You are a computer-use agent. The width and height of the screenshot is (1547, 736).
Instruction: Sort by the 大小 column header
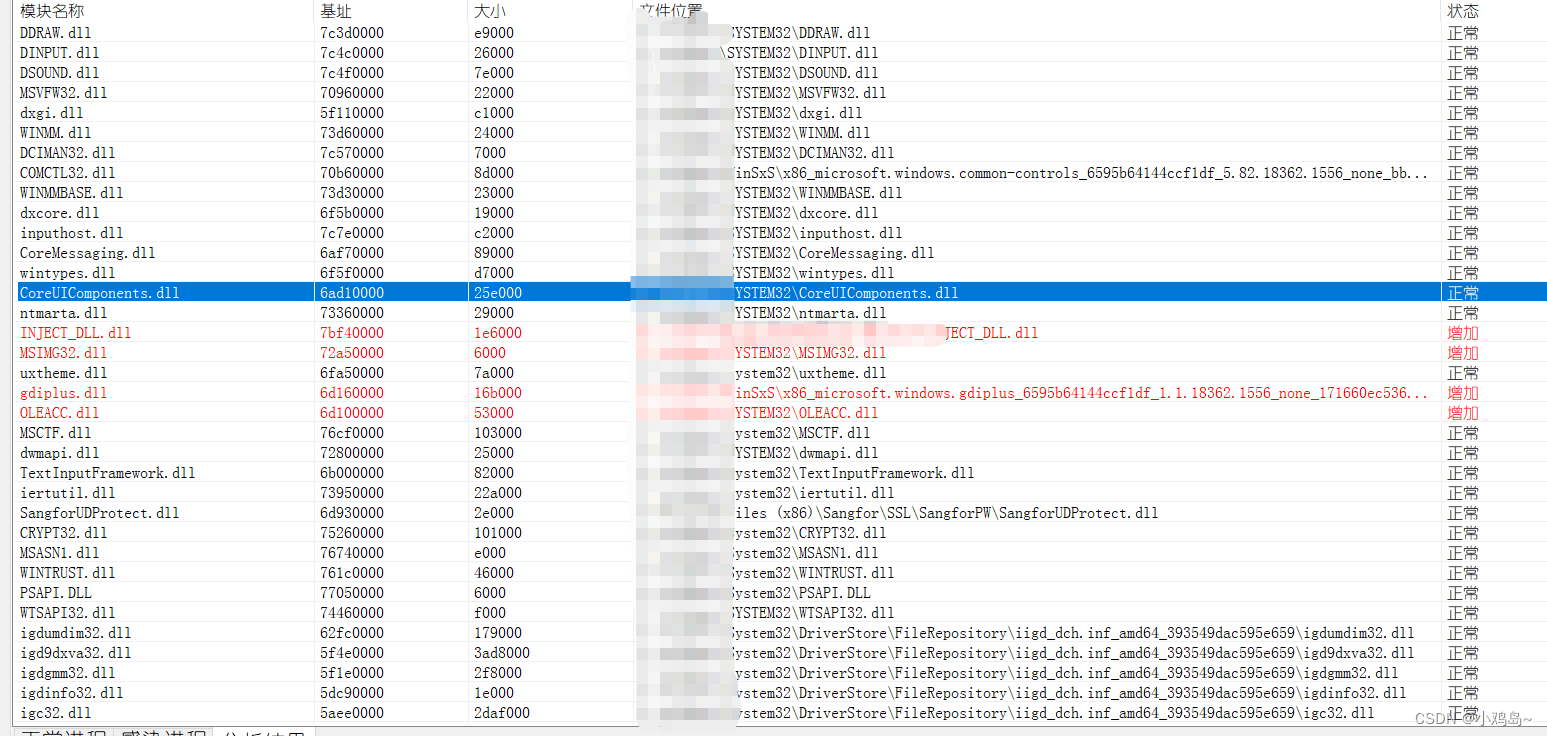[x=490, y=11]
